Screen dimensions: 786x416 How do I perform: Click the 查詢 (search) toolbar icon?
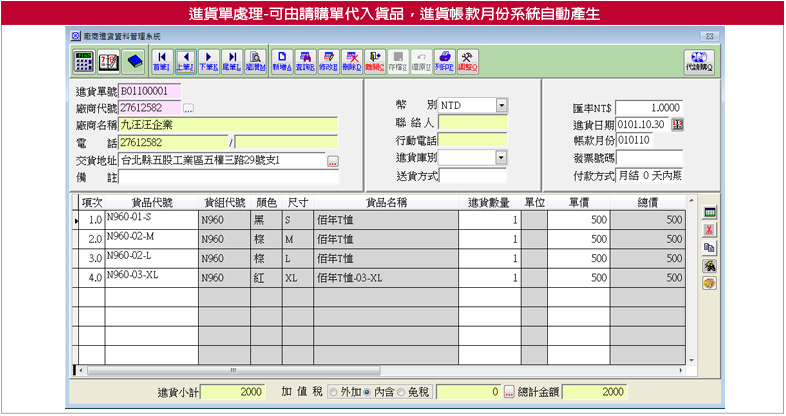(x=305, y=61)
